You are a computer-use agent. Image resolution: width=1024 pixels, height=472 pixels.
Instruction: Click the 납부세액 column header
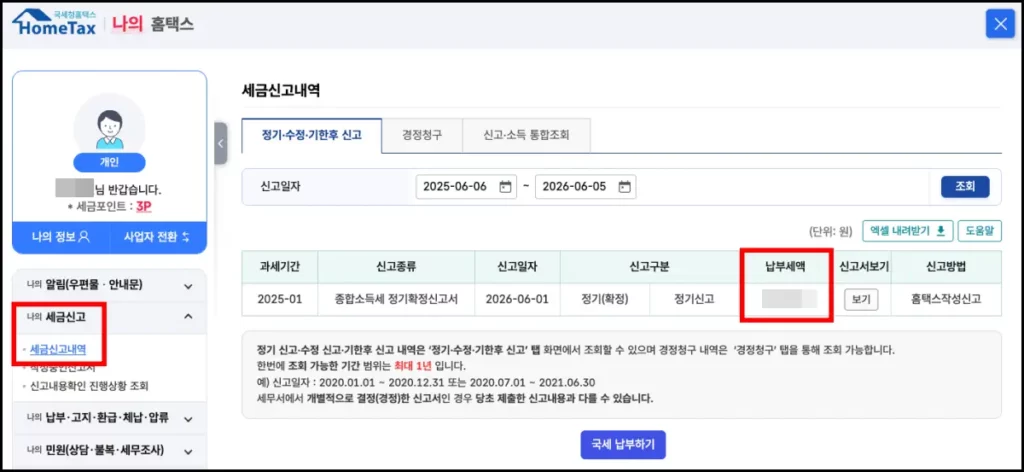pyautogui.click(x=787, y=267)
